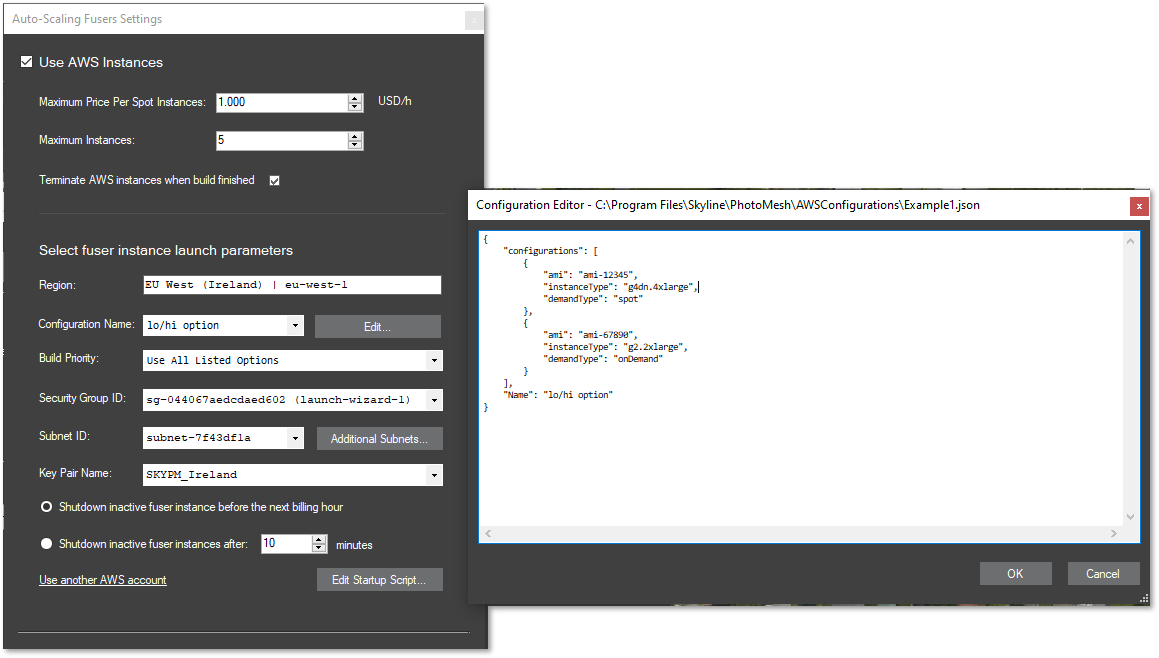Click the "configurations": [ line
The height and width of the screenshot is (658, 1159).
[x=551, y=251]
